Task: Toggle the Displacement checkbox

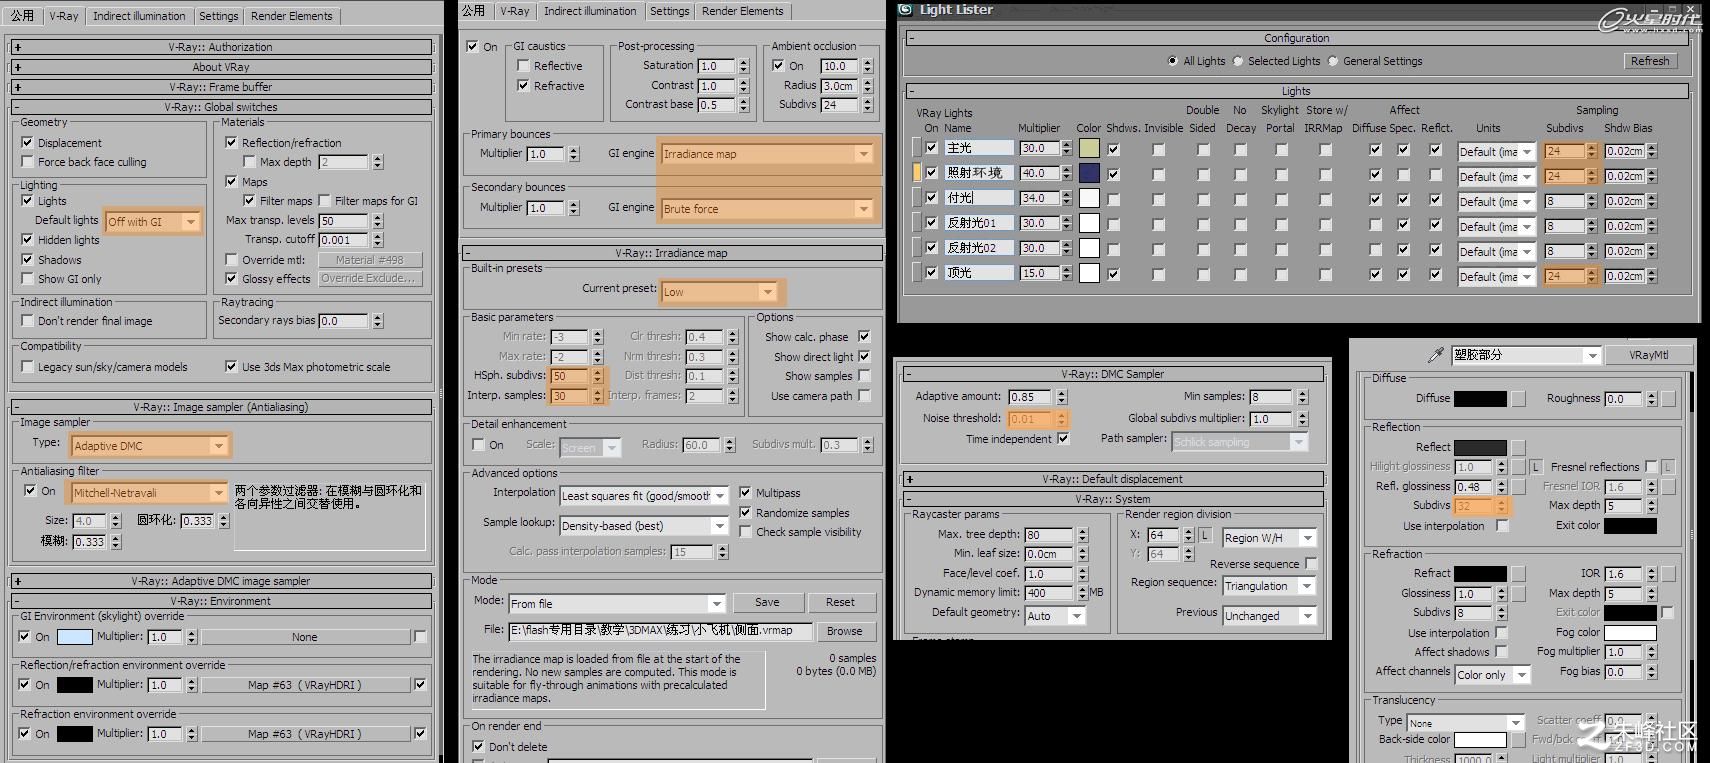Action: [27, 143]
